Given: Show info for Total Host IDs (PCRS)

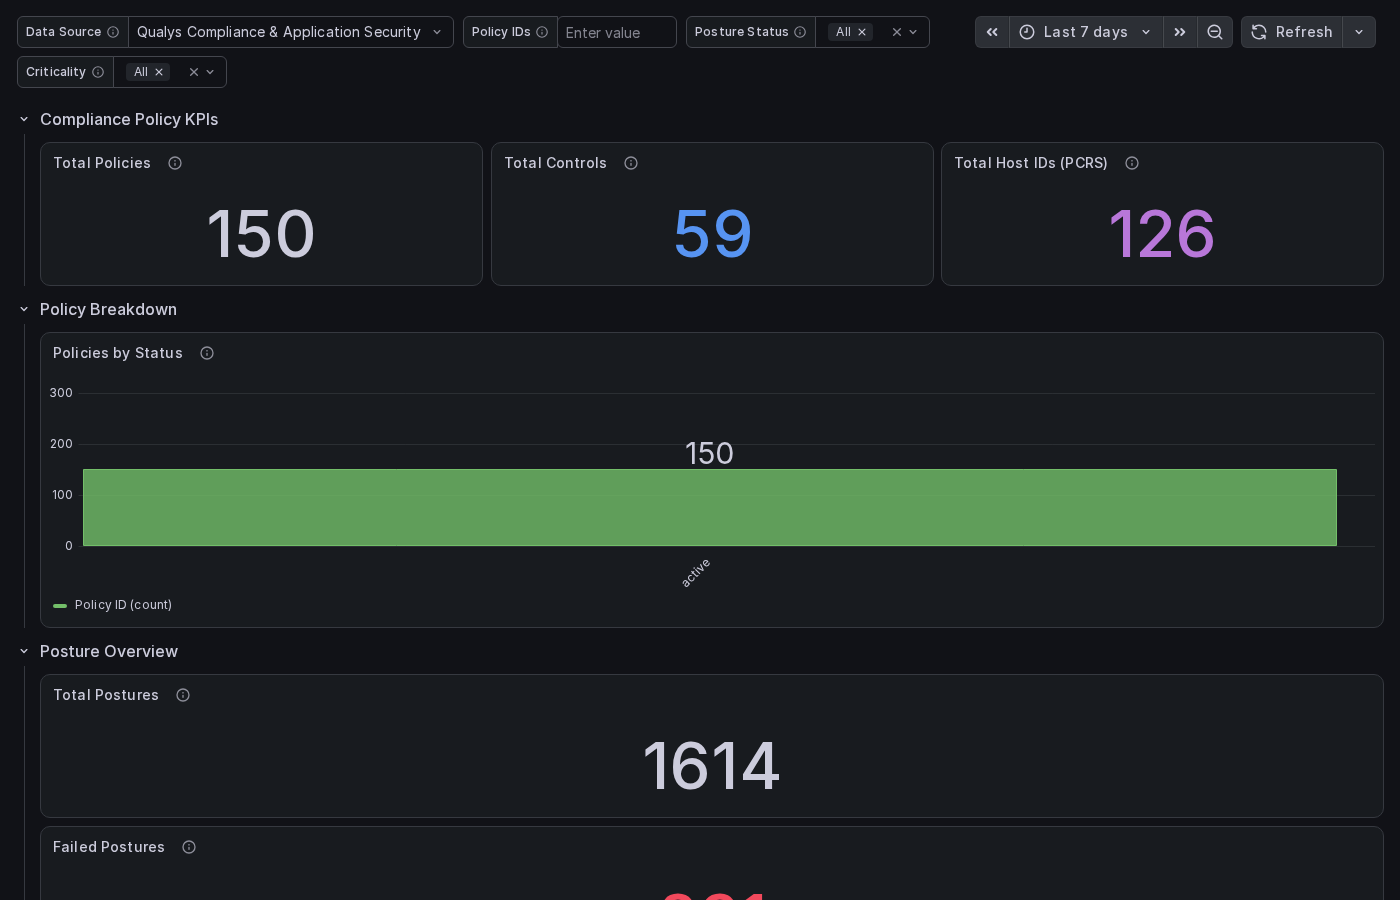Looking at the screenshot, I should click(x=1132, y=163).
